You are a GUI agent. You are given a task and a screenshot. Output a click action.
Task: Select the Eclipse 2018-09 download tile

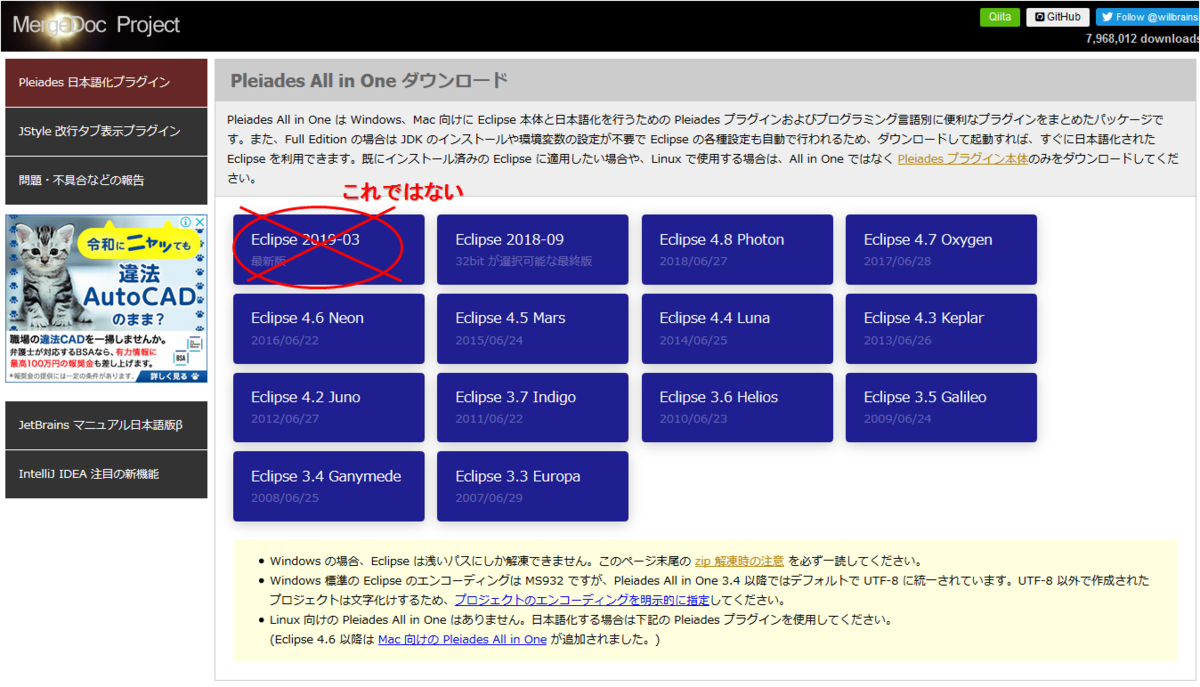(533, 249)
